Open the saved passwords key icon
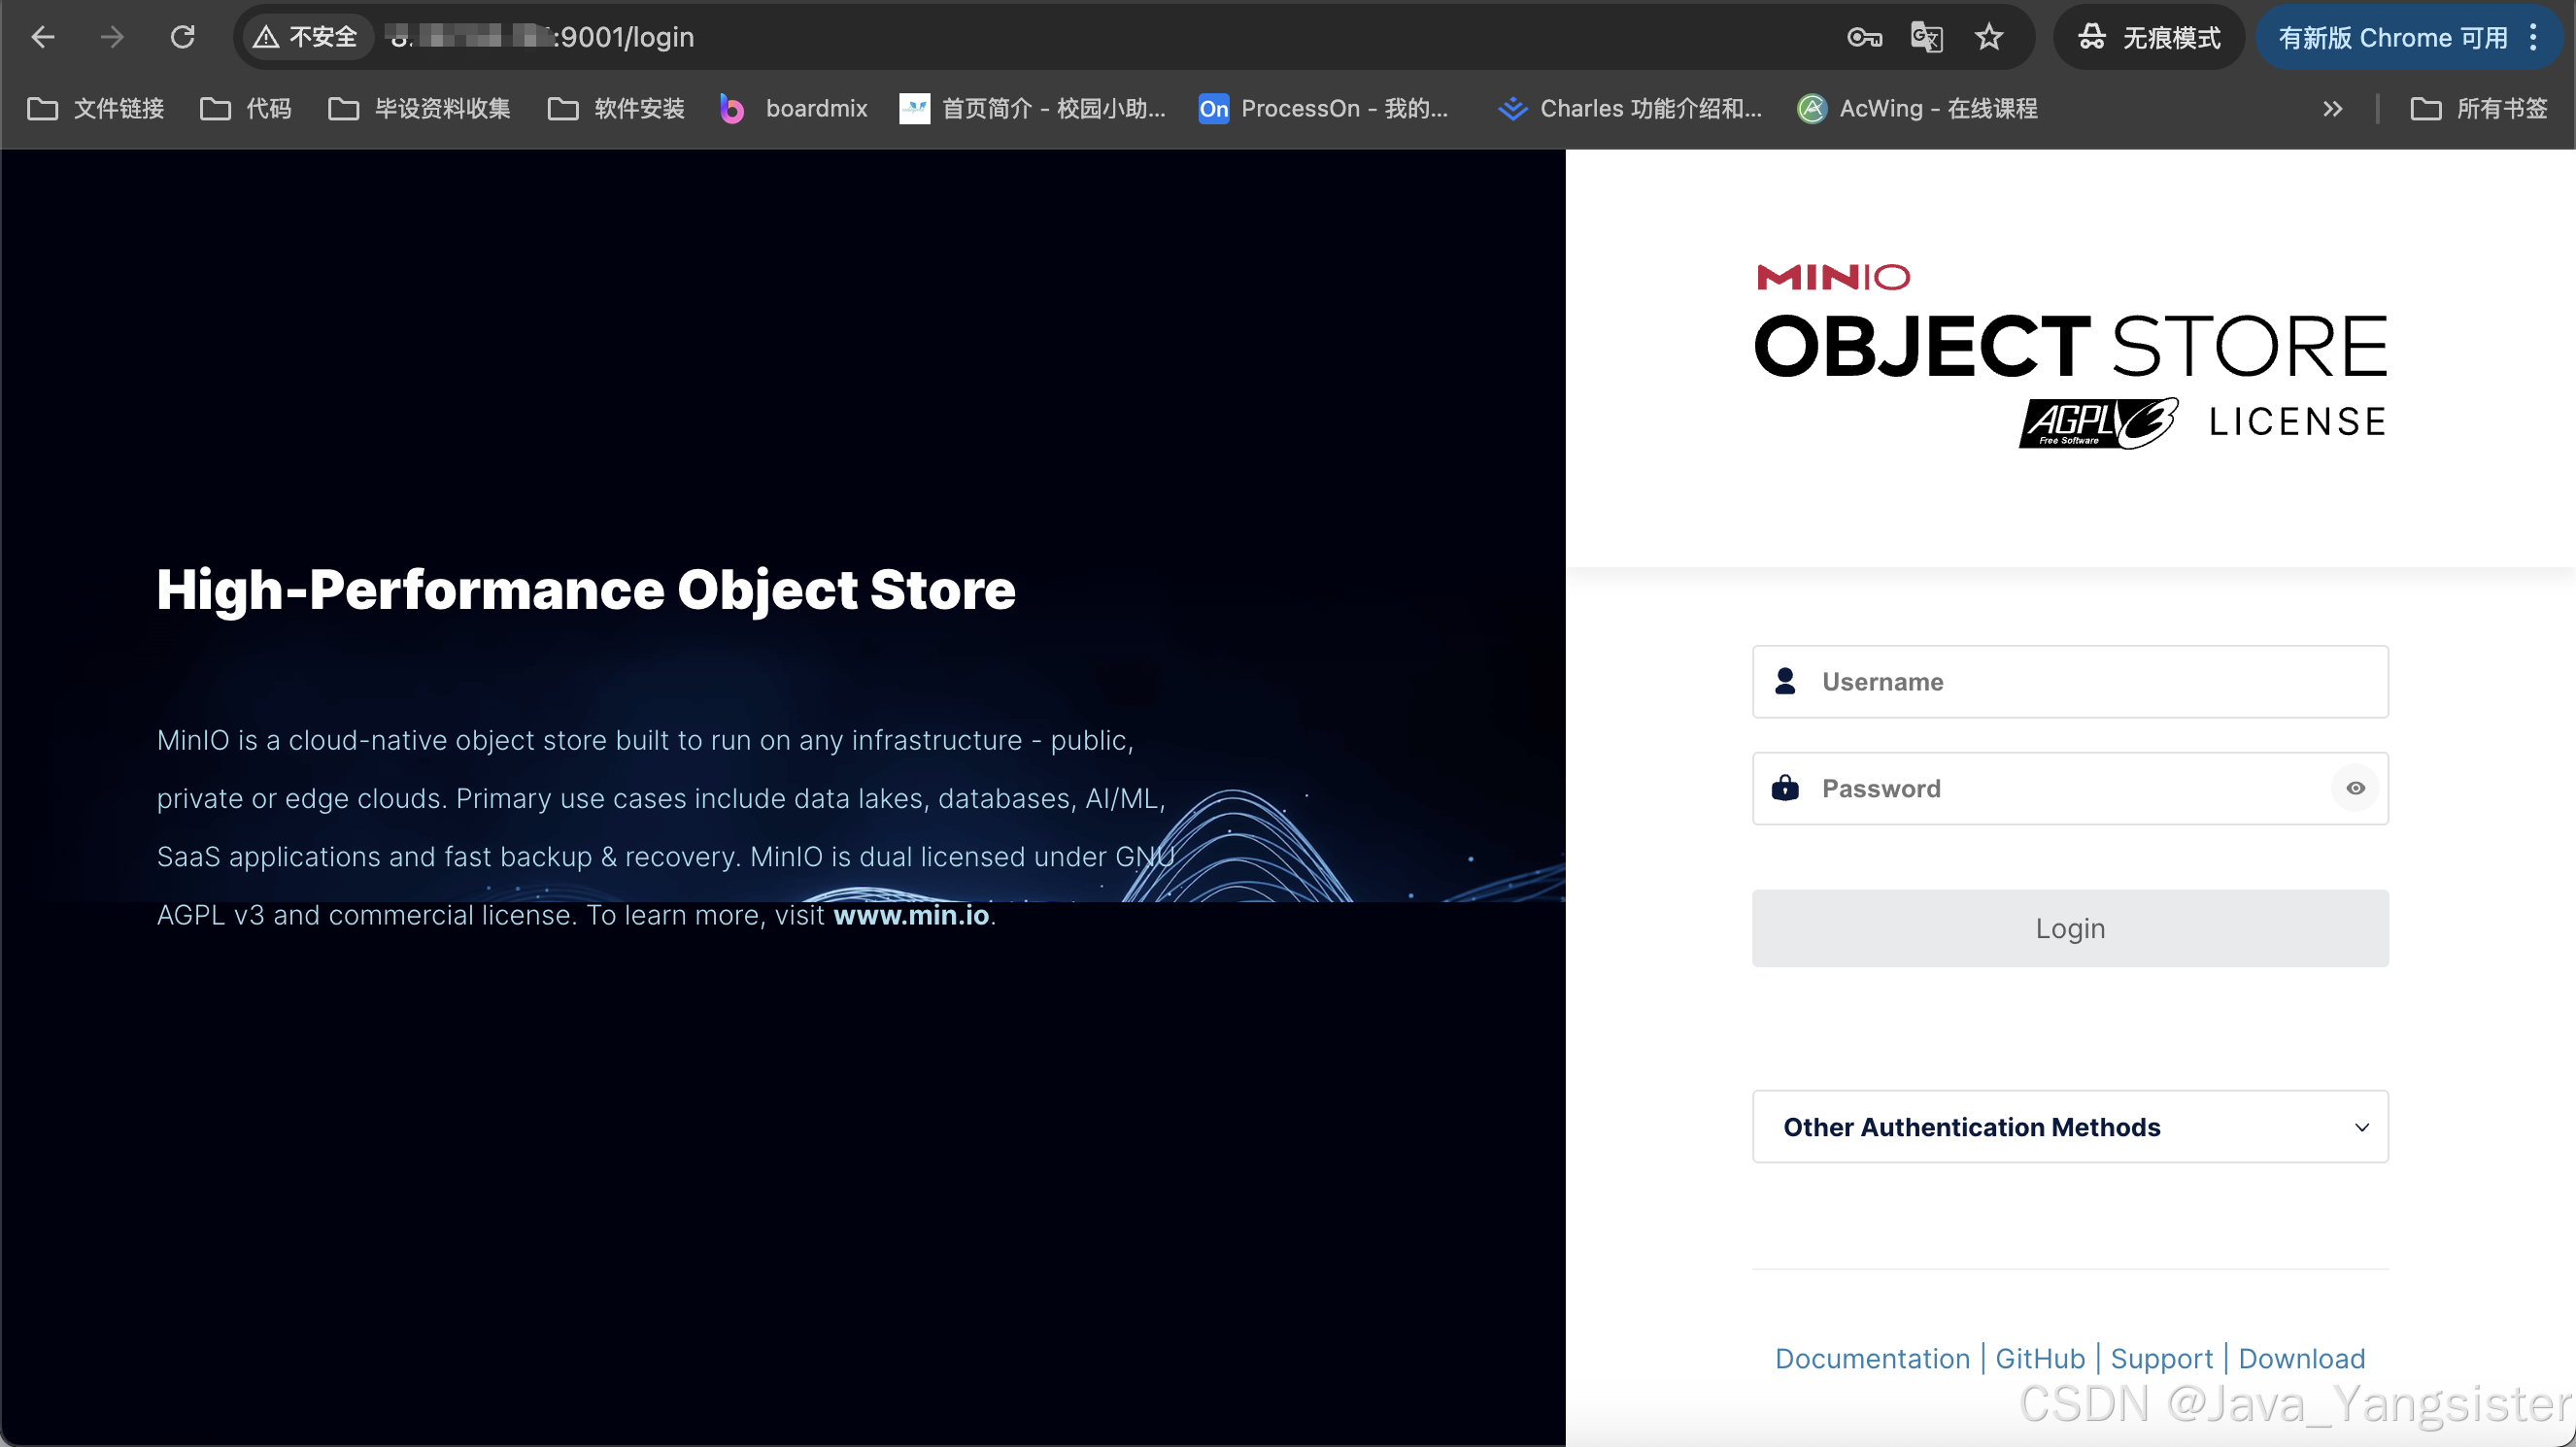 (x=1864, y=38)
